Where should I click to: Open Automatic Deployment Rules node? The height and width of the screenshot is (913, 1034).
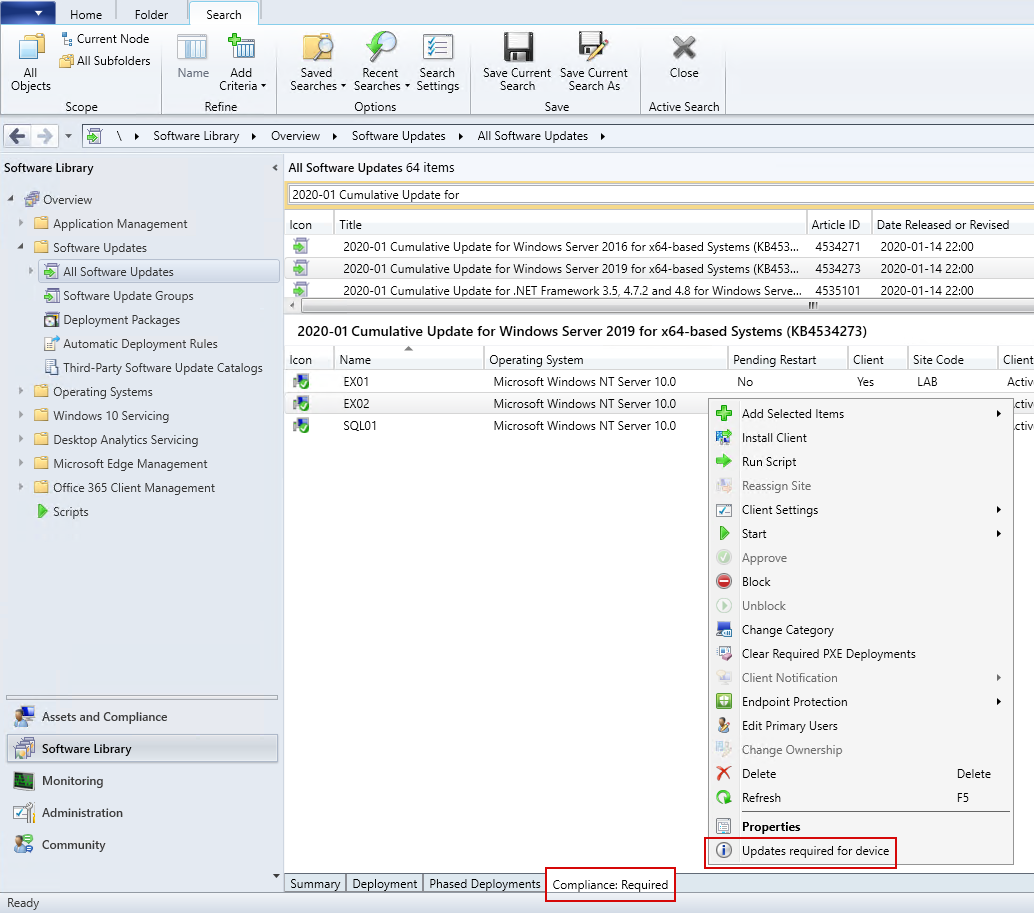(x=140, y=343)
